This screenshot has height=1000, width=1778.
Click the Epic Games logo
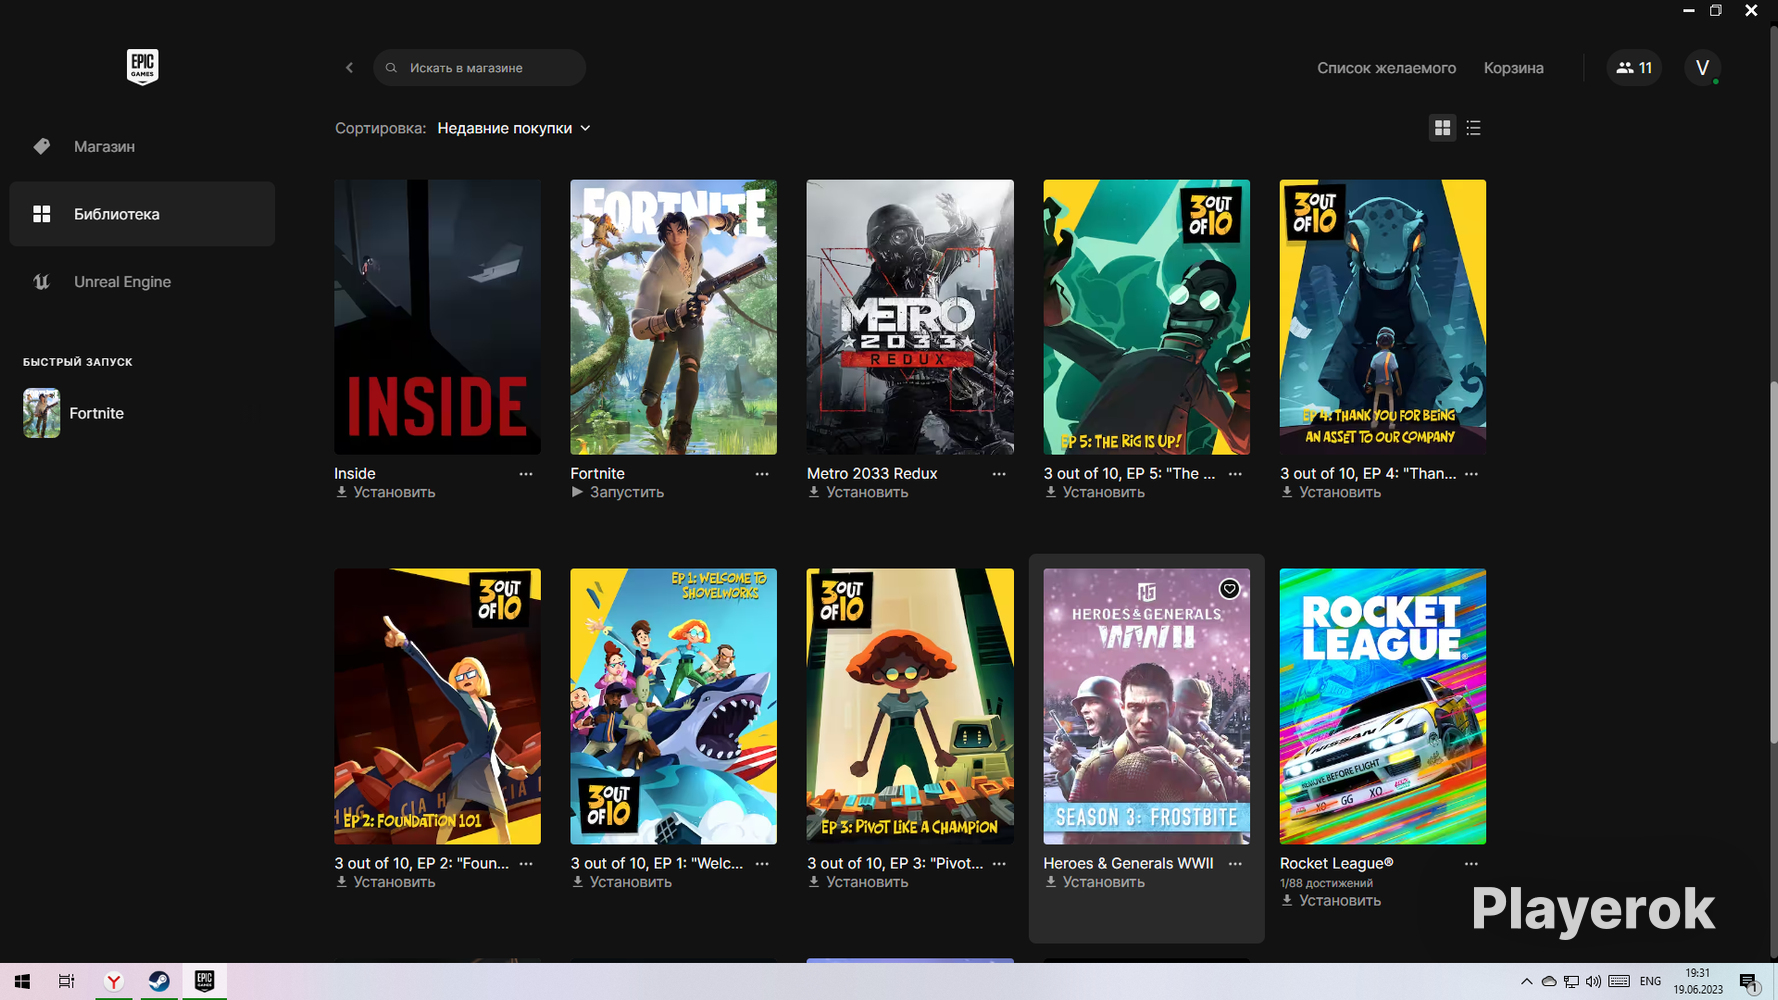click(x=142, y=67)
